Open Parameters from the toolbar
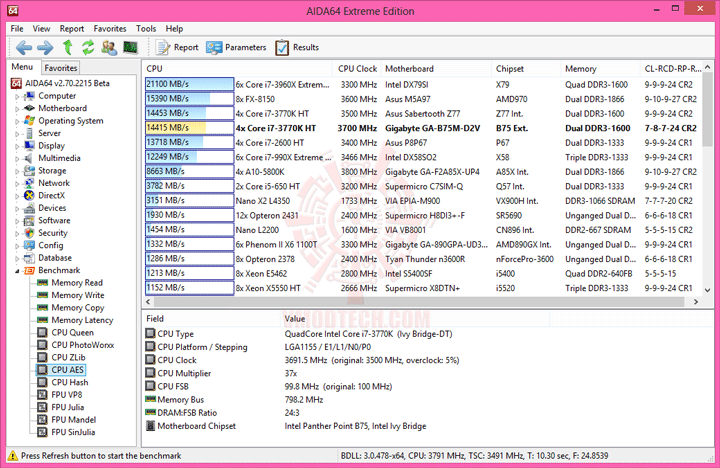 (236, 47)
